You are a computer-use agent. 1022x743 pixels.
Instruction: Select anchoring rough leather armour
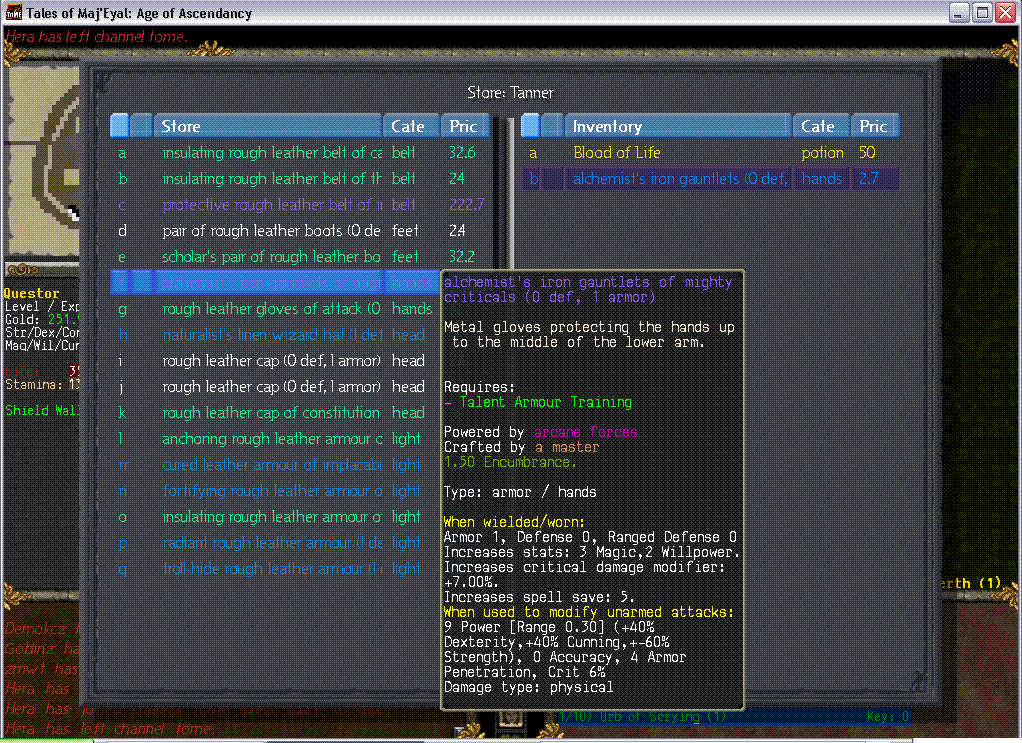pyautogui.click(x=276, y=439)
